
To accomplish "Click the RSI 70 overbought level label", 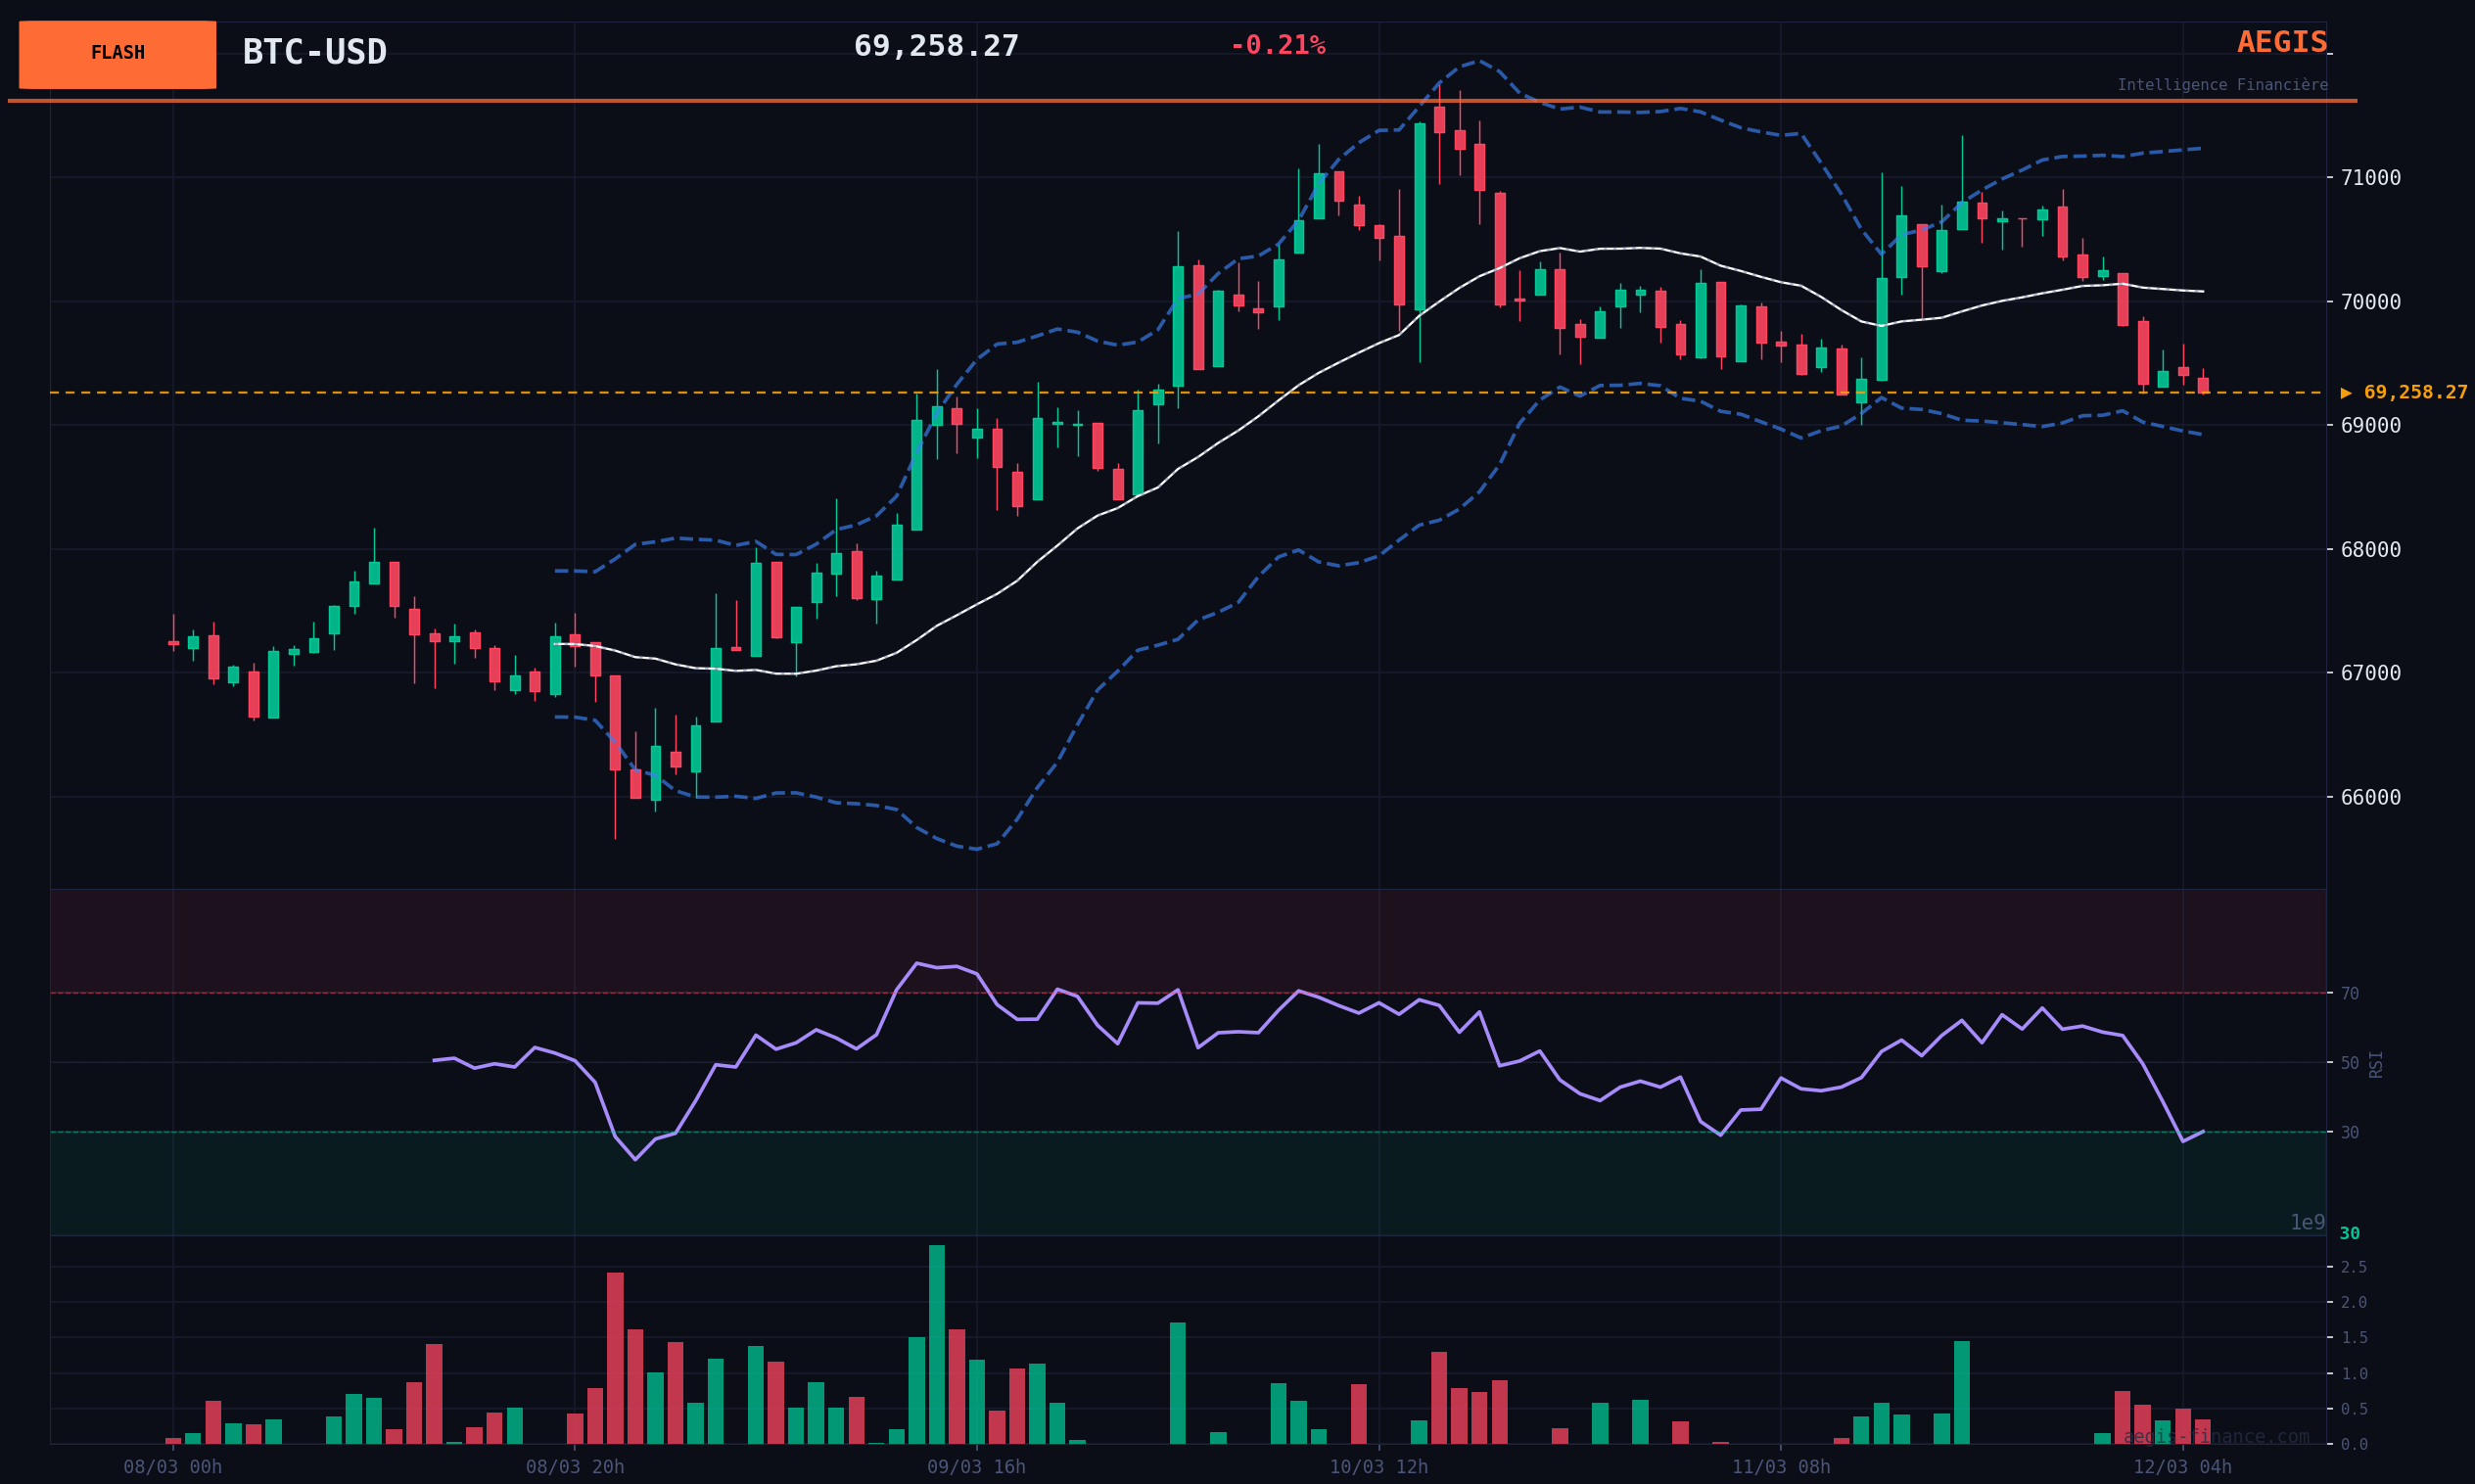I will 2349,994.
